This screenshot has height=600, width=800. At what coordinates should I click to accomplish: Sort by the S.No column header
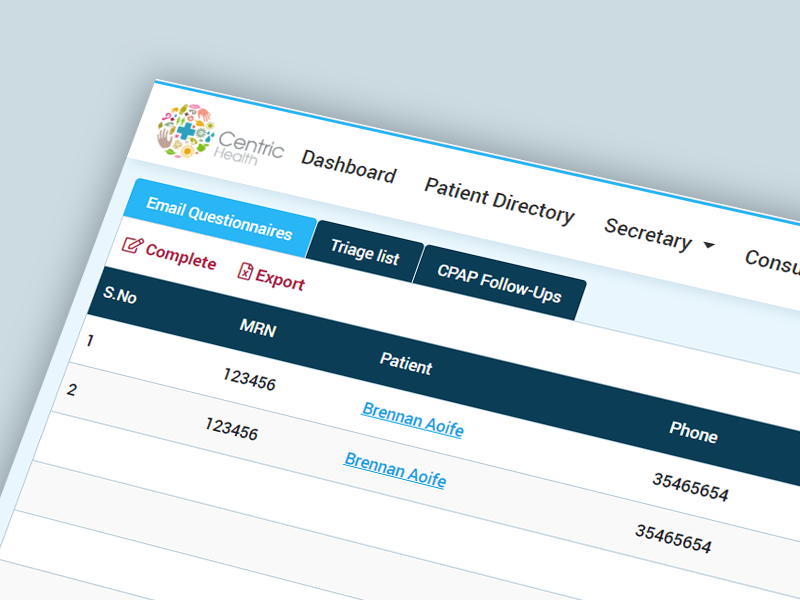120,295
